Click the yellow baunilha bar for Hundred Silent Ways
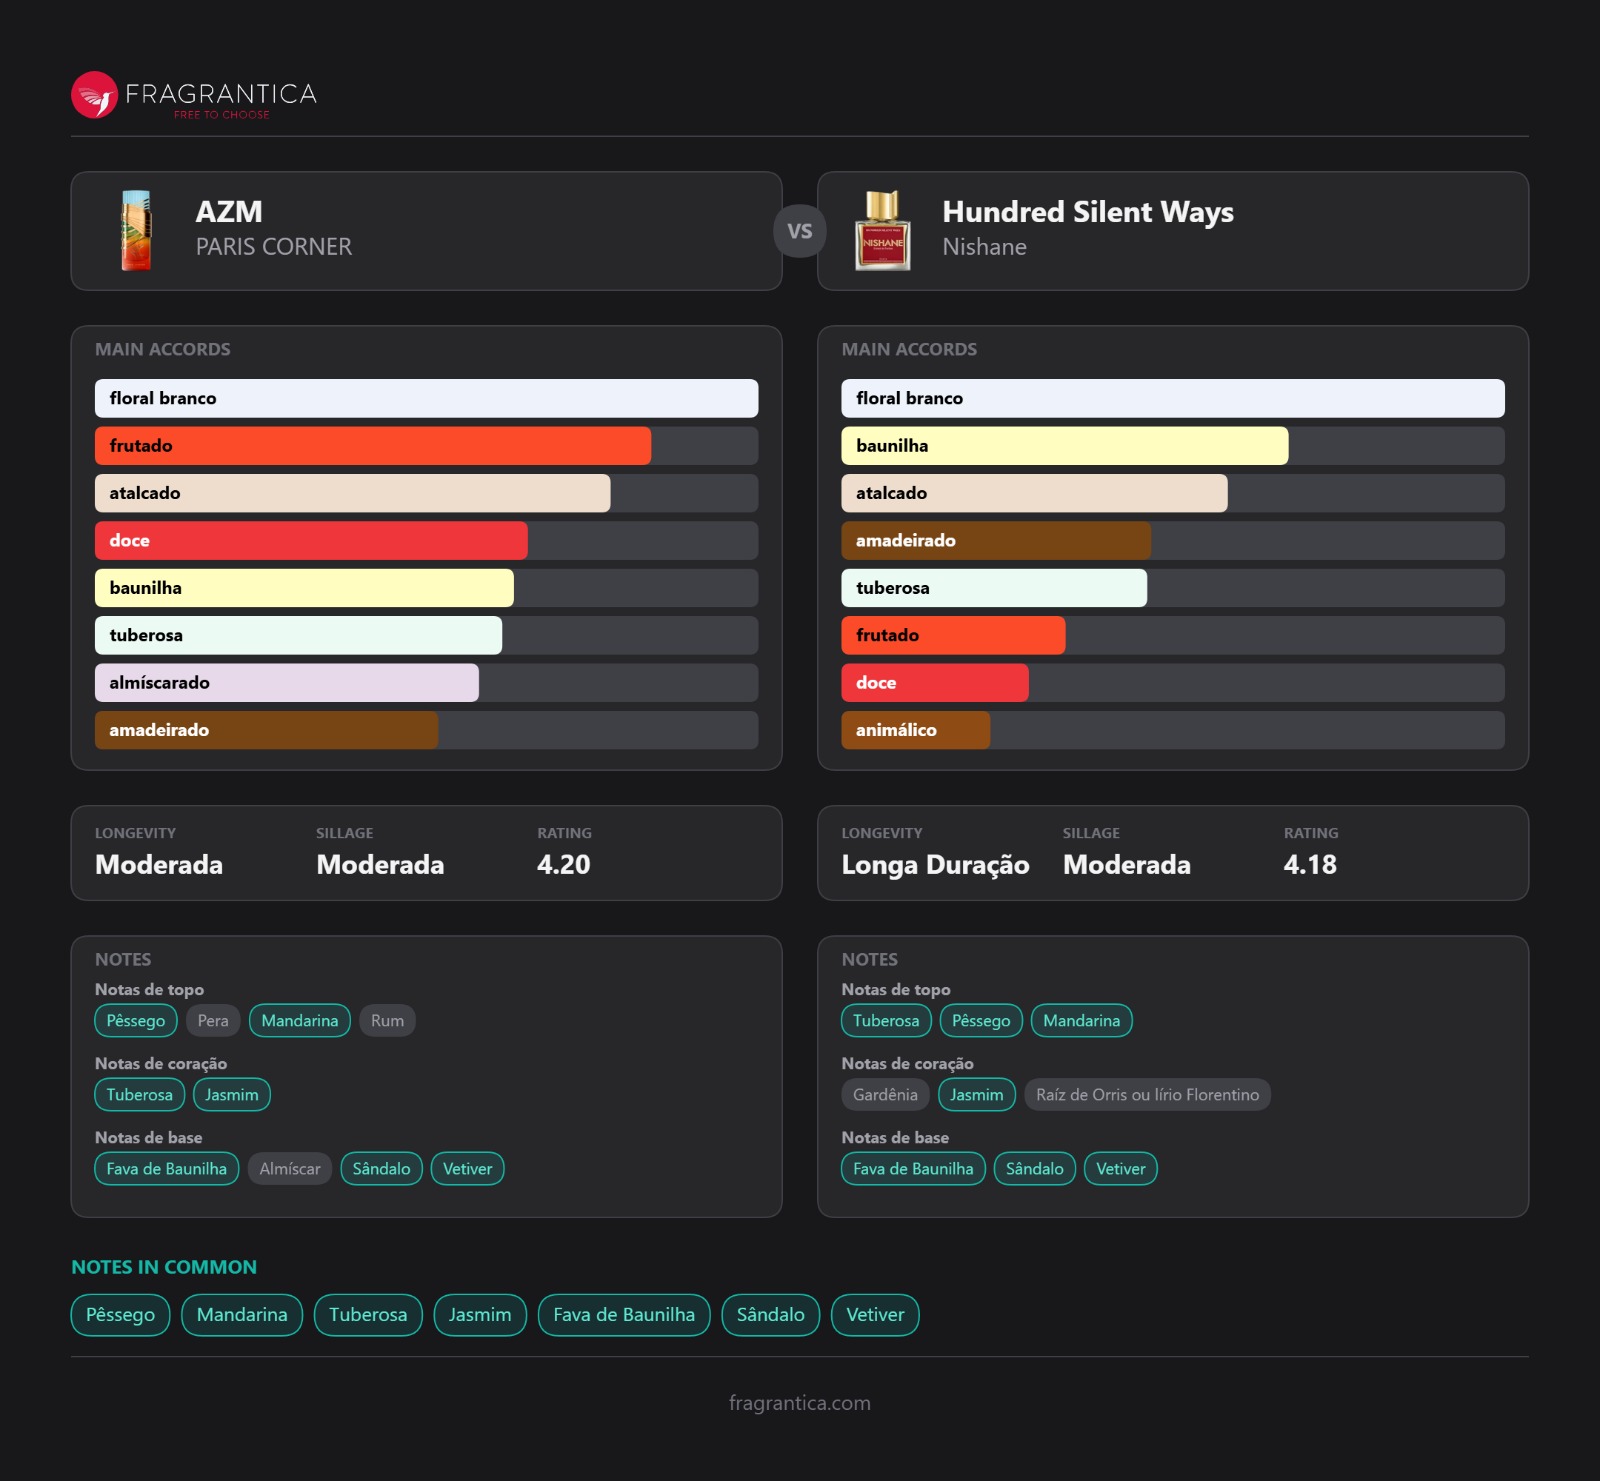The width and height of the screenshot is (1600, 1481). coord(1064,446)
